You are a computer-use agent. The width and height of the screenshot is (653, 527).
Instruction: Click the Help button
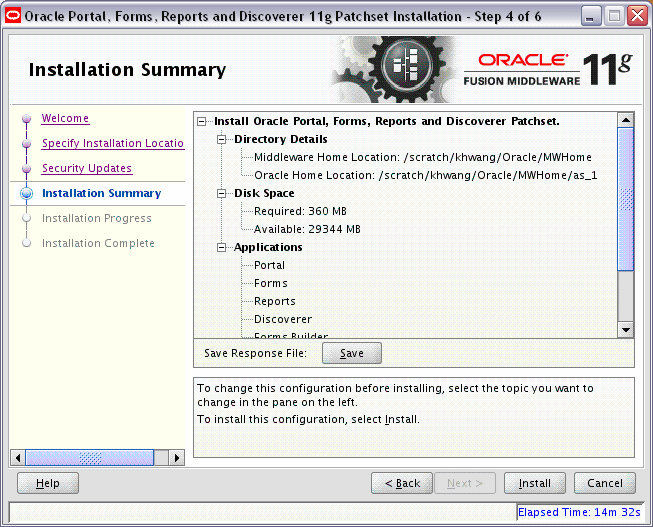[x=48, y=483]
